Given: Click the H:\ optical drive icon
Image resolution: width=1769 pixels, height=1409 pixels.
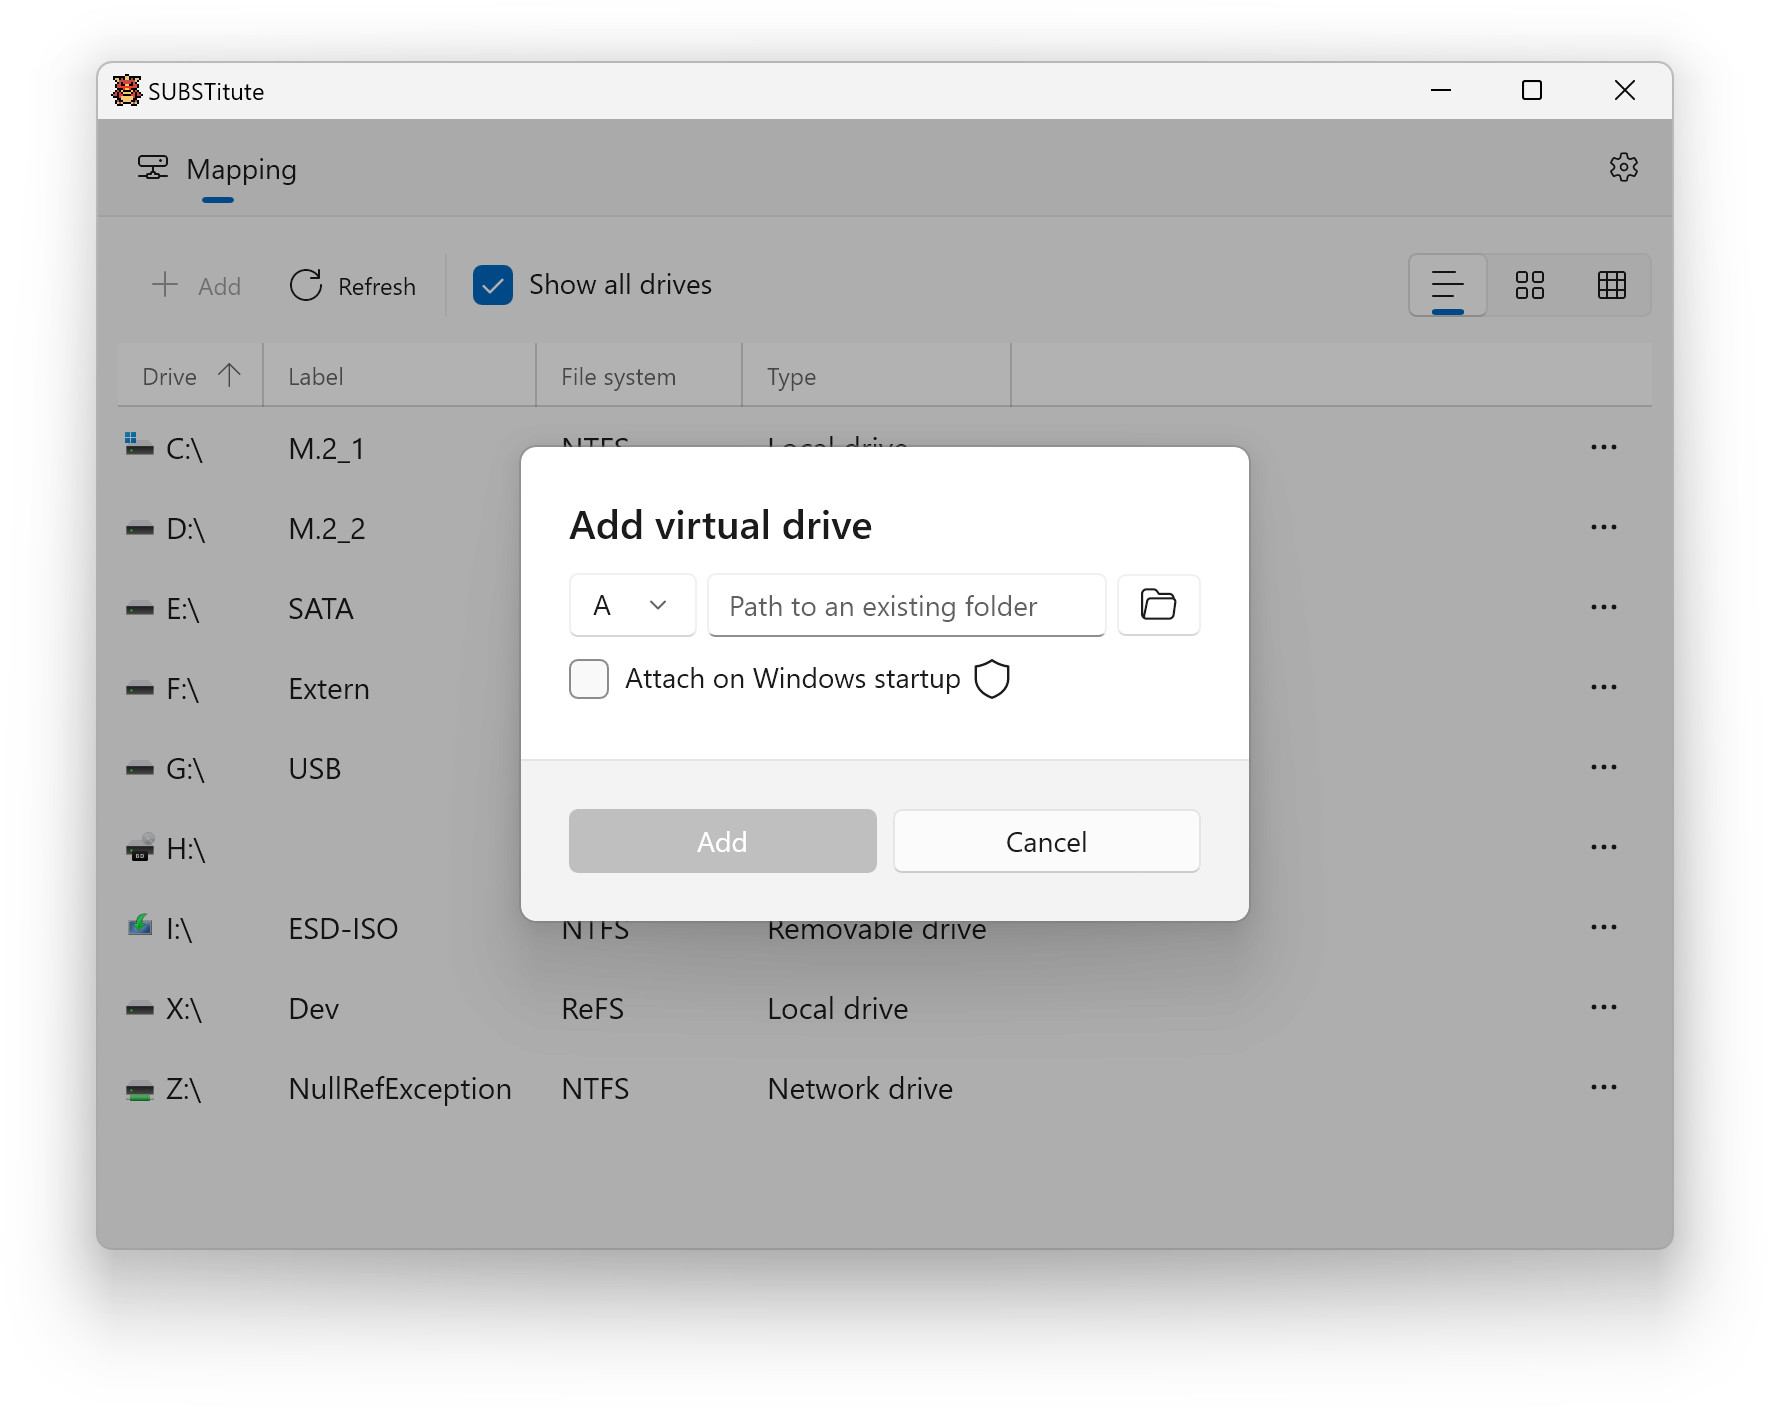Looking at the screenshot, I should pos(140,847).
